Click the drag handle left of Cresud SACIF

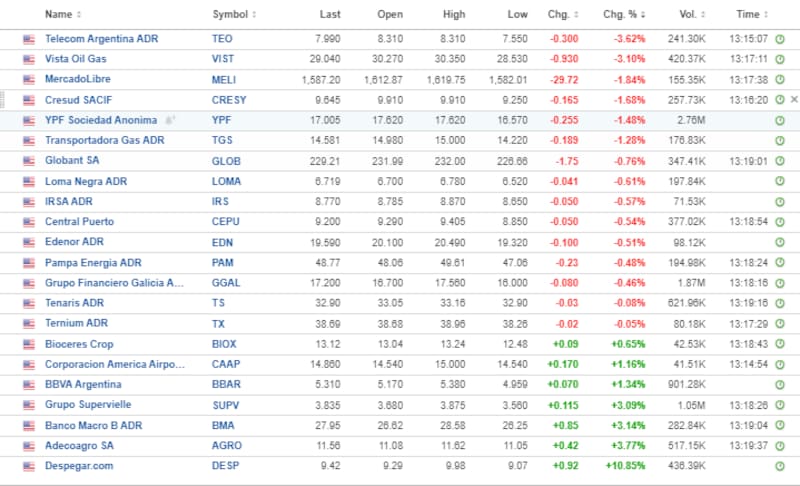click(4, 100)
